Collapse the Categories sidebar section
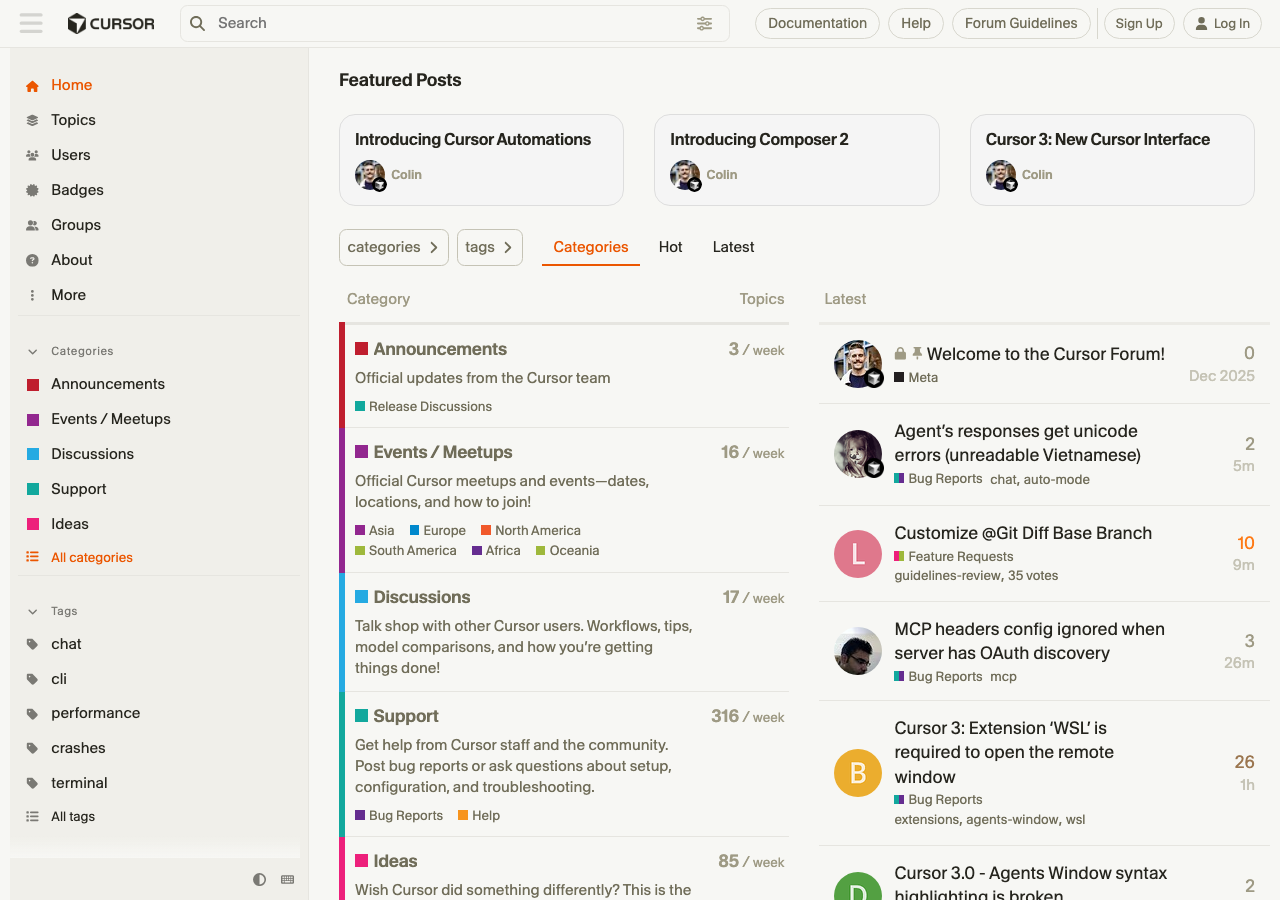The image size is (1280, 900). pyautogui.click(x=32, y=351)
